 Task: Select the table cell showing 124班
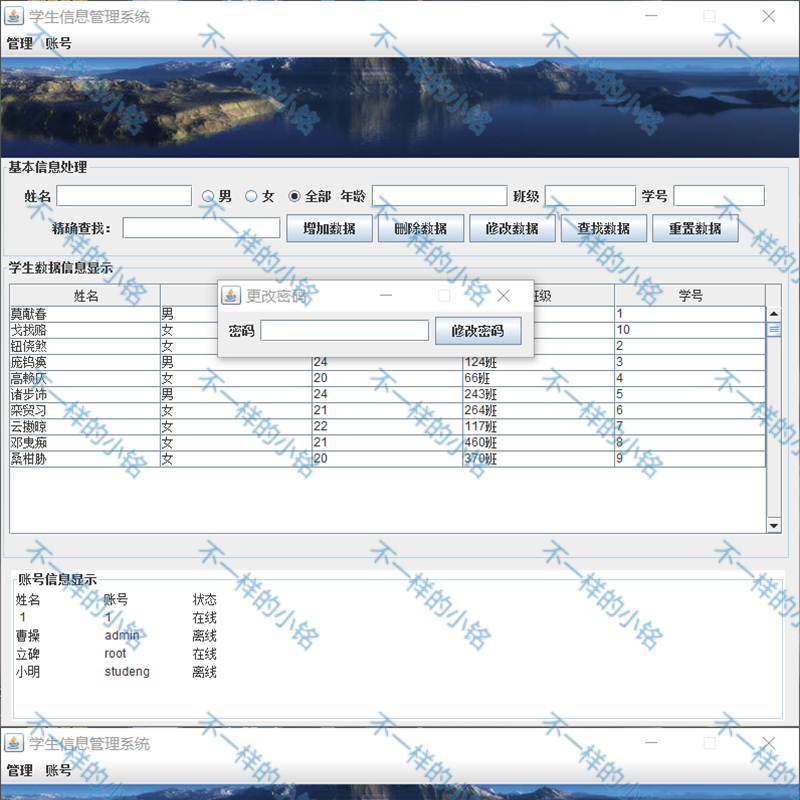pyautogui.click(x=538, y=362)
